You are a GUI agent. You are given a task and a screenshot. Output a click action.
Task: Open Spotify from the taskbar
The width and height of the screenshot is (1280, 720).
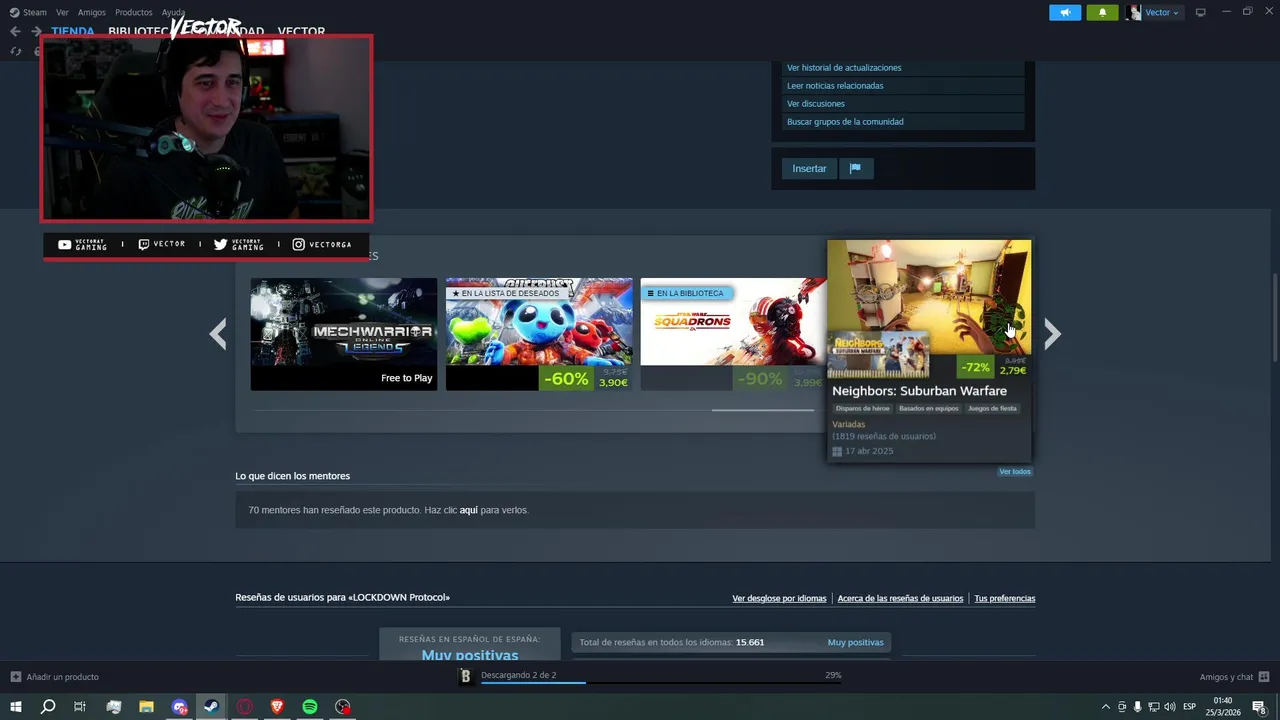pos(310,707)
